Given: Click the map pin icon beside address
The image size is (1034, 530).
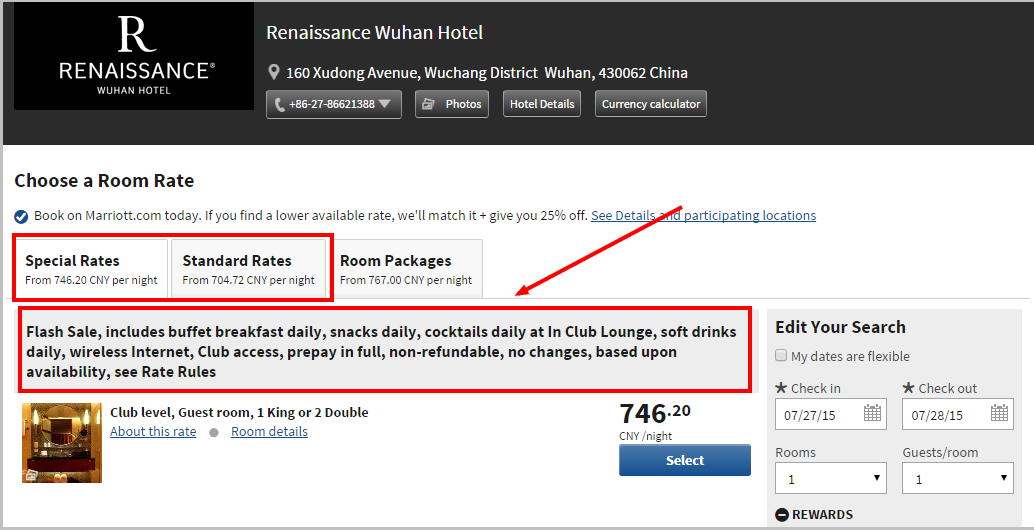Looking at the screenshot, I should point(274,73).
